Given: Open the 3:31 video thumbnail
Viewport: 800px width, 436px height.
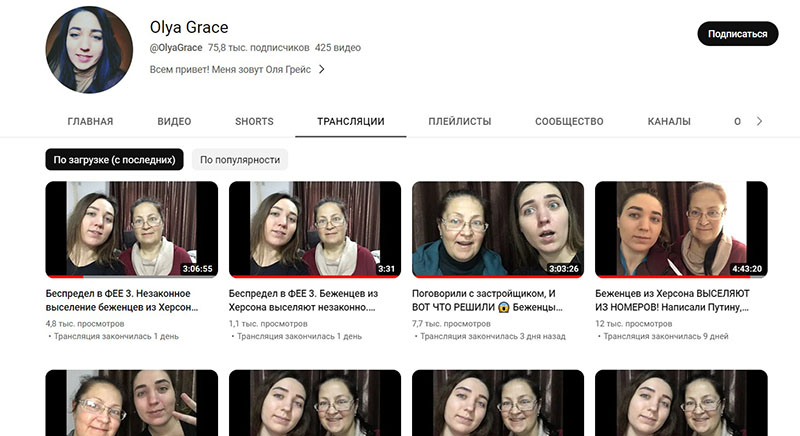Looking at the screenshot, I should (x=315, y=229).
